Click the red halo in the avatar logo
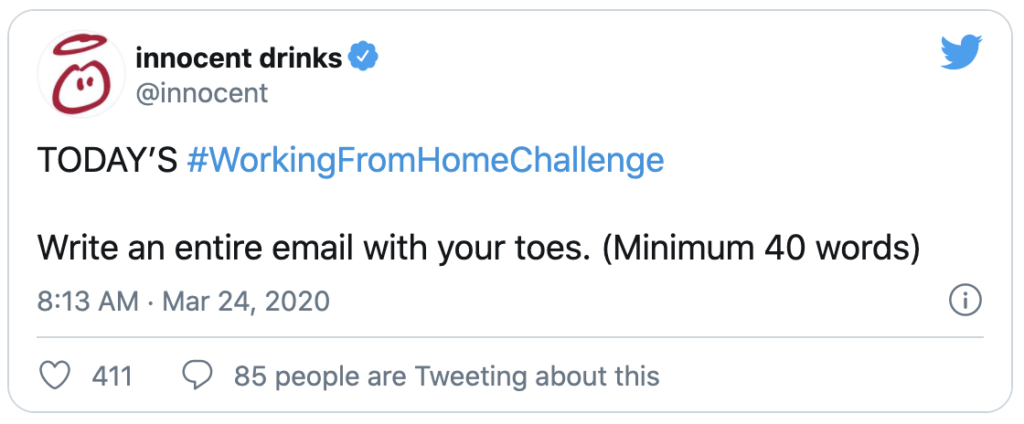The image size is (1024, 424). click(x=79, y=45)
